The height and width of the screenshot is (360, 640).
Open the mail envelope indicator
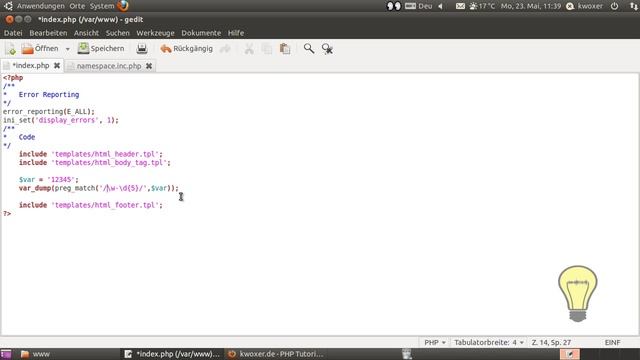460,6
